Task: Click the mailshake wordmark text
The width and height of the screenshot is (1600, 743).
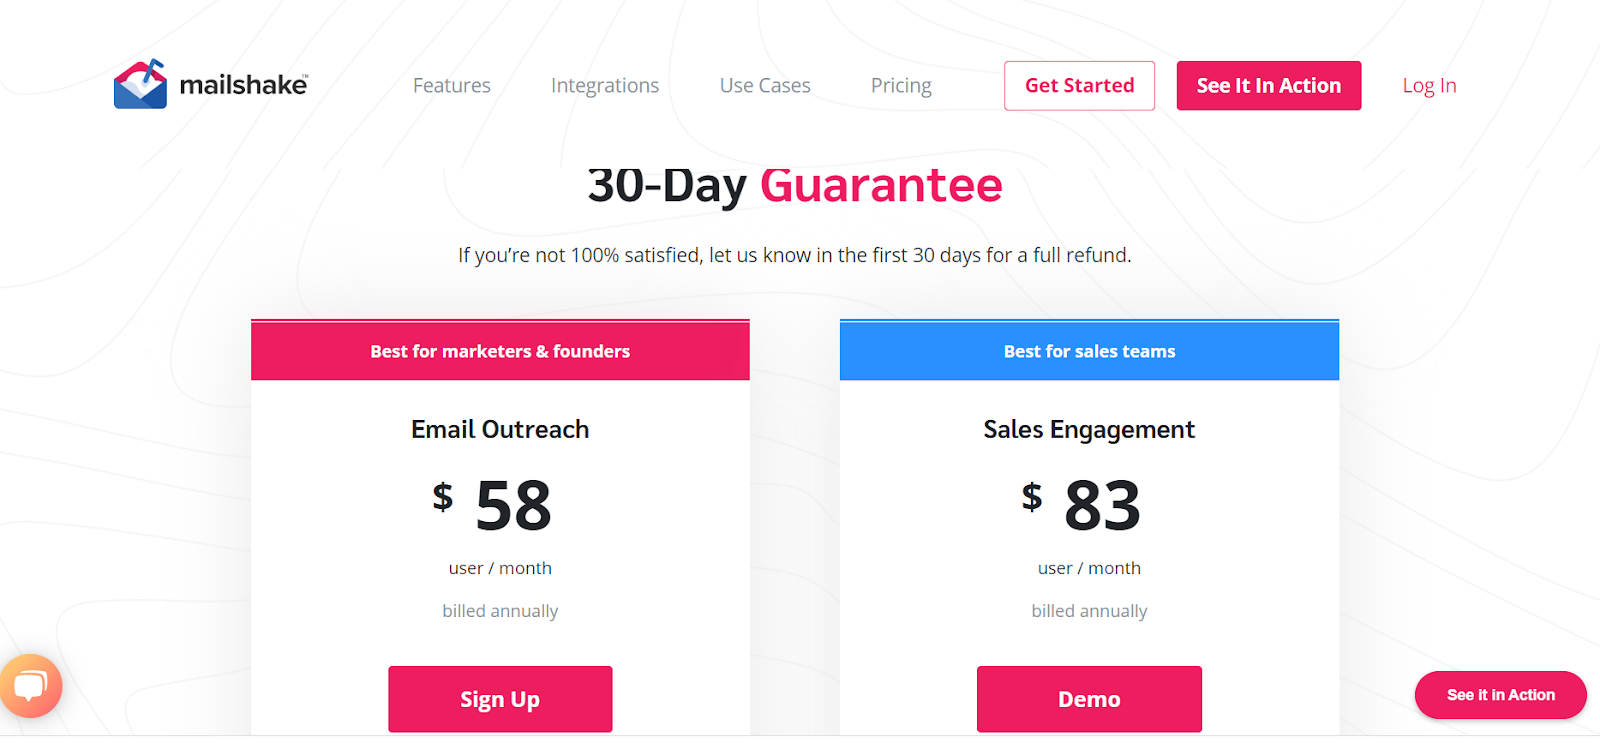Action: point(243,85)
